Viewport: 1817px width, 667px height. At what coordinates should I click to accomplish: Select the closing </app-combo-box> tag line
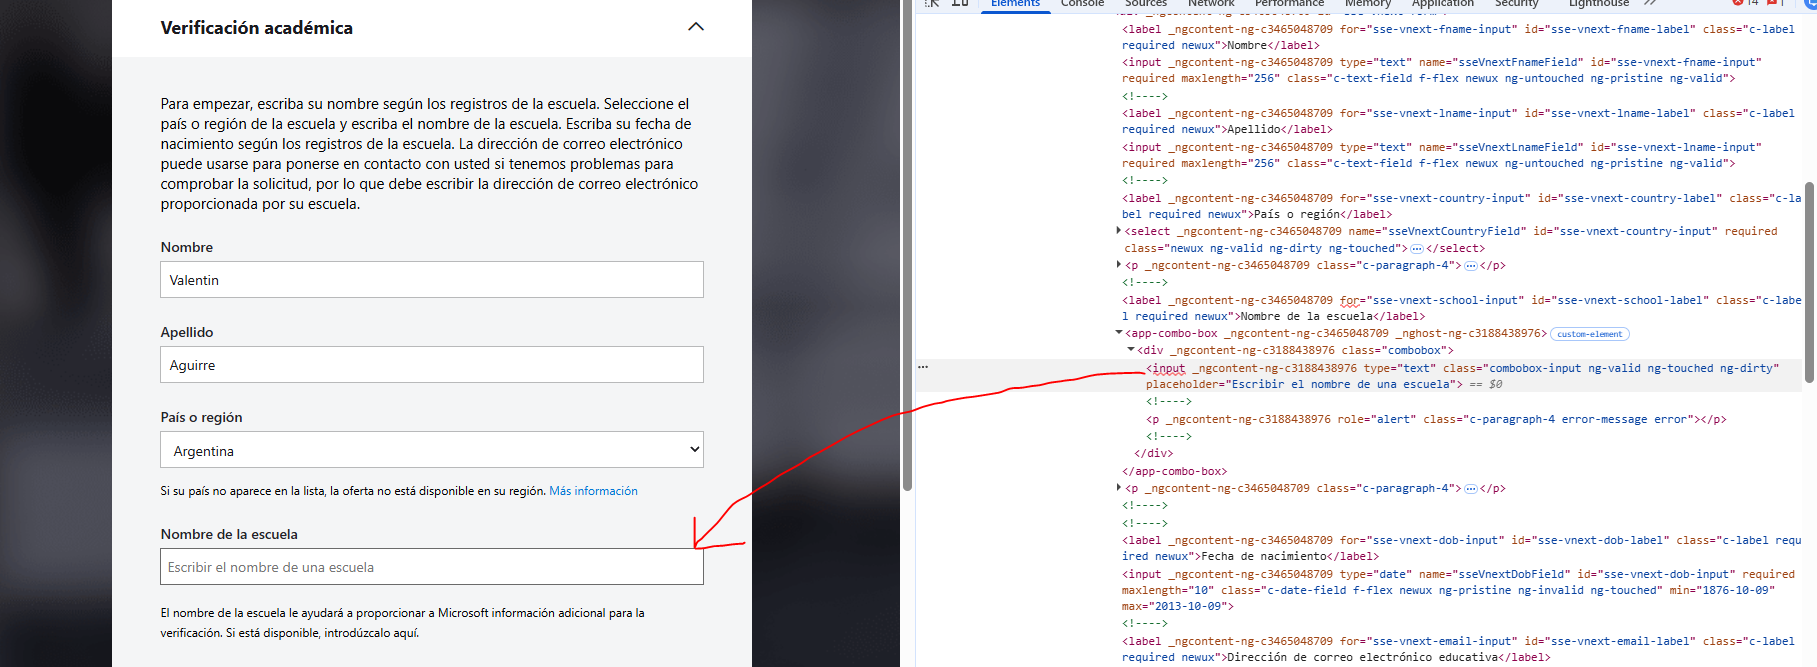click(1174, 471)
